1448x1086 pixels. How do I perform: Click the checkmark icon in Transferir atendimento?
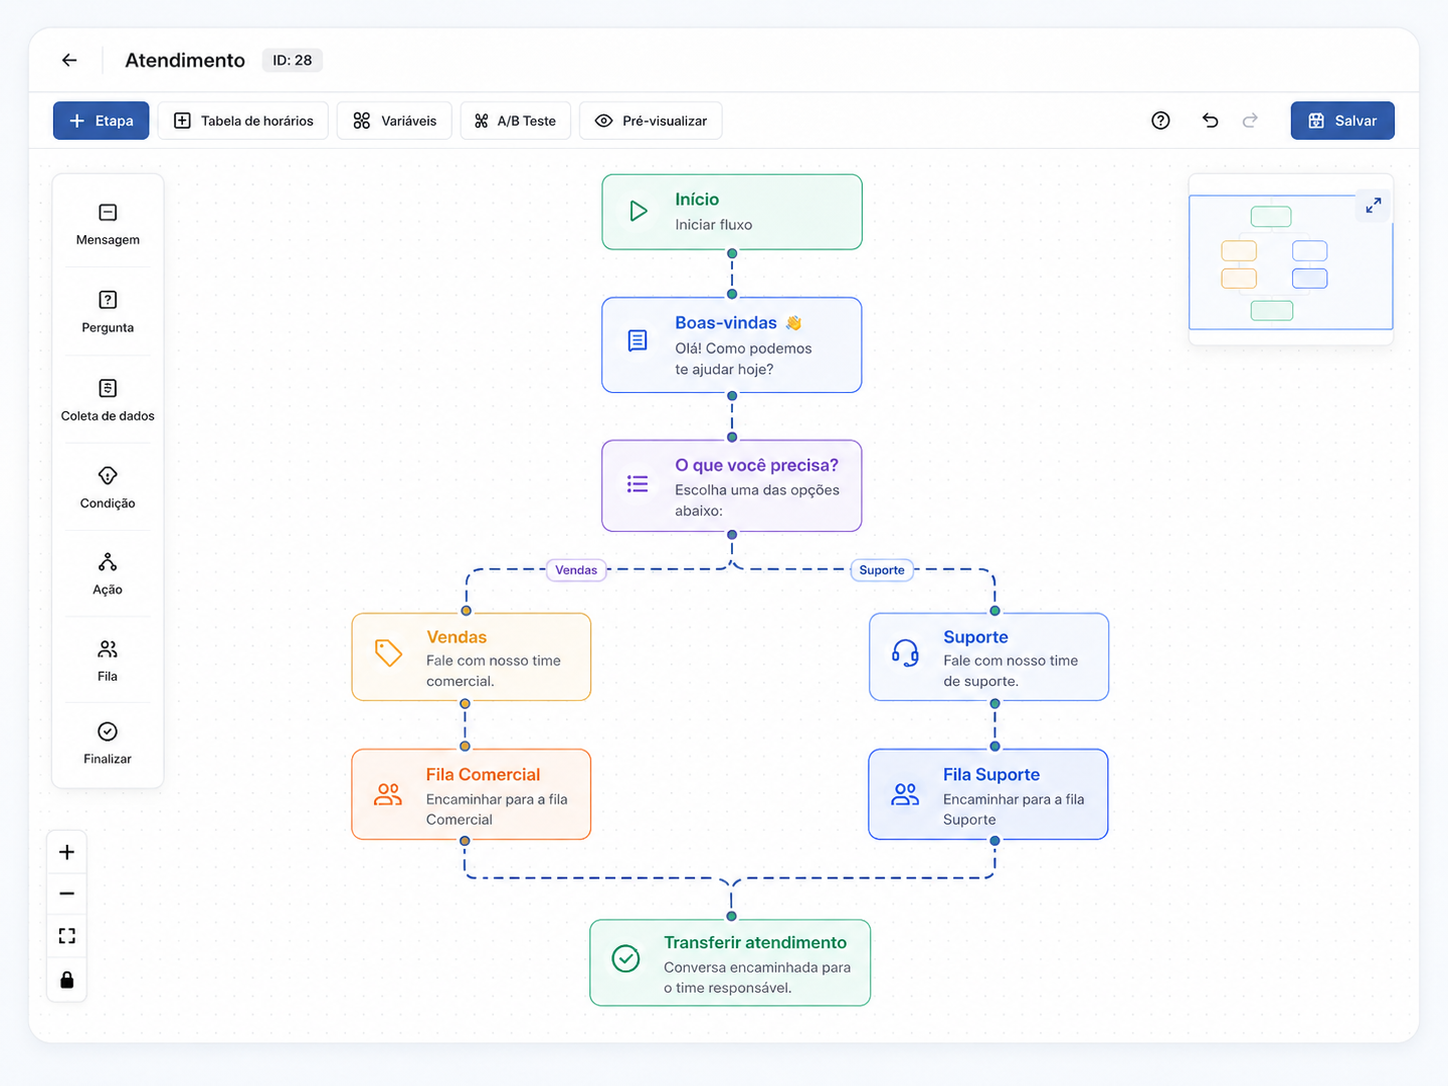(626, 958)
